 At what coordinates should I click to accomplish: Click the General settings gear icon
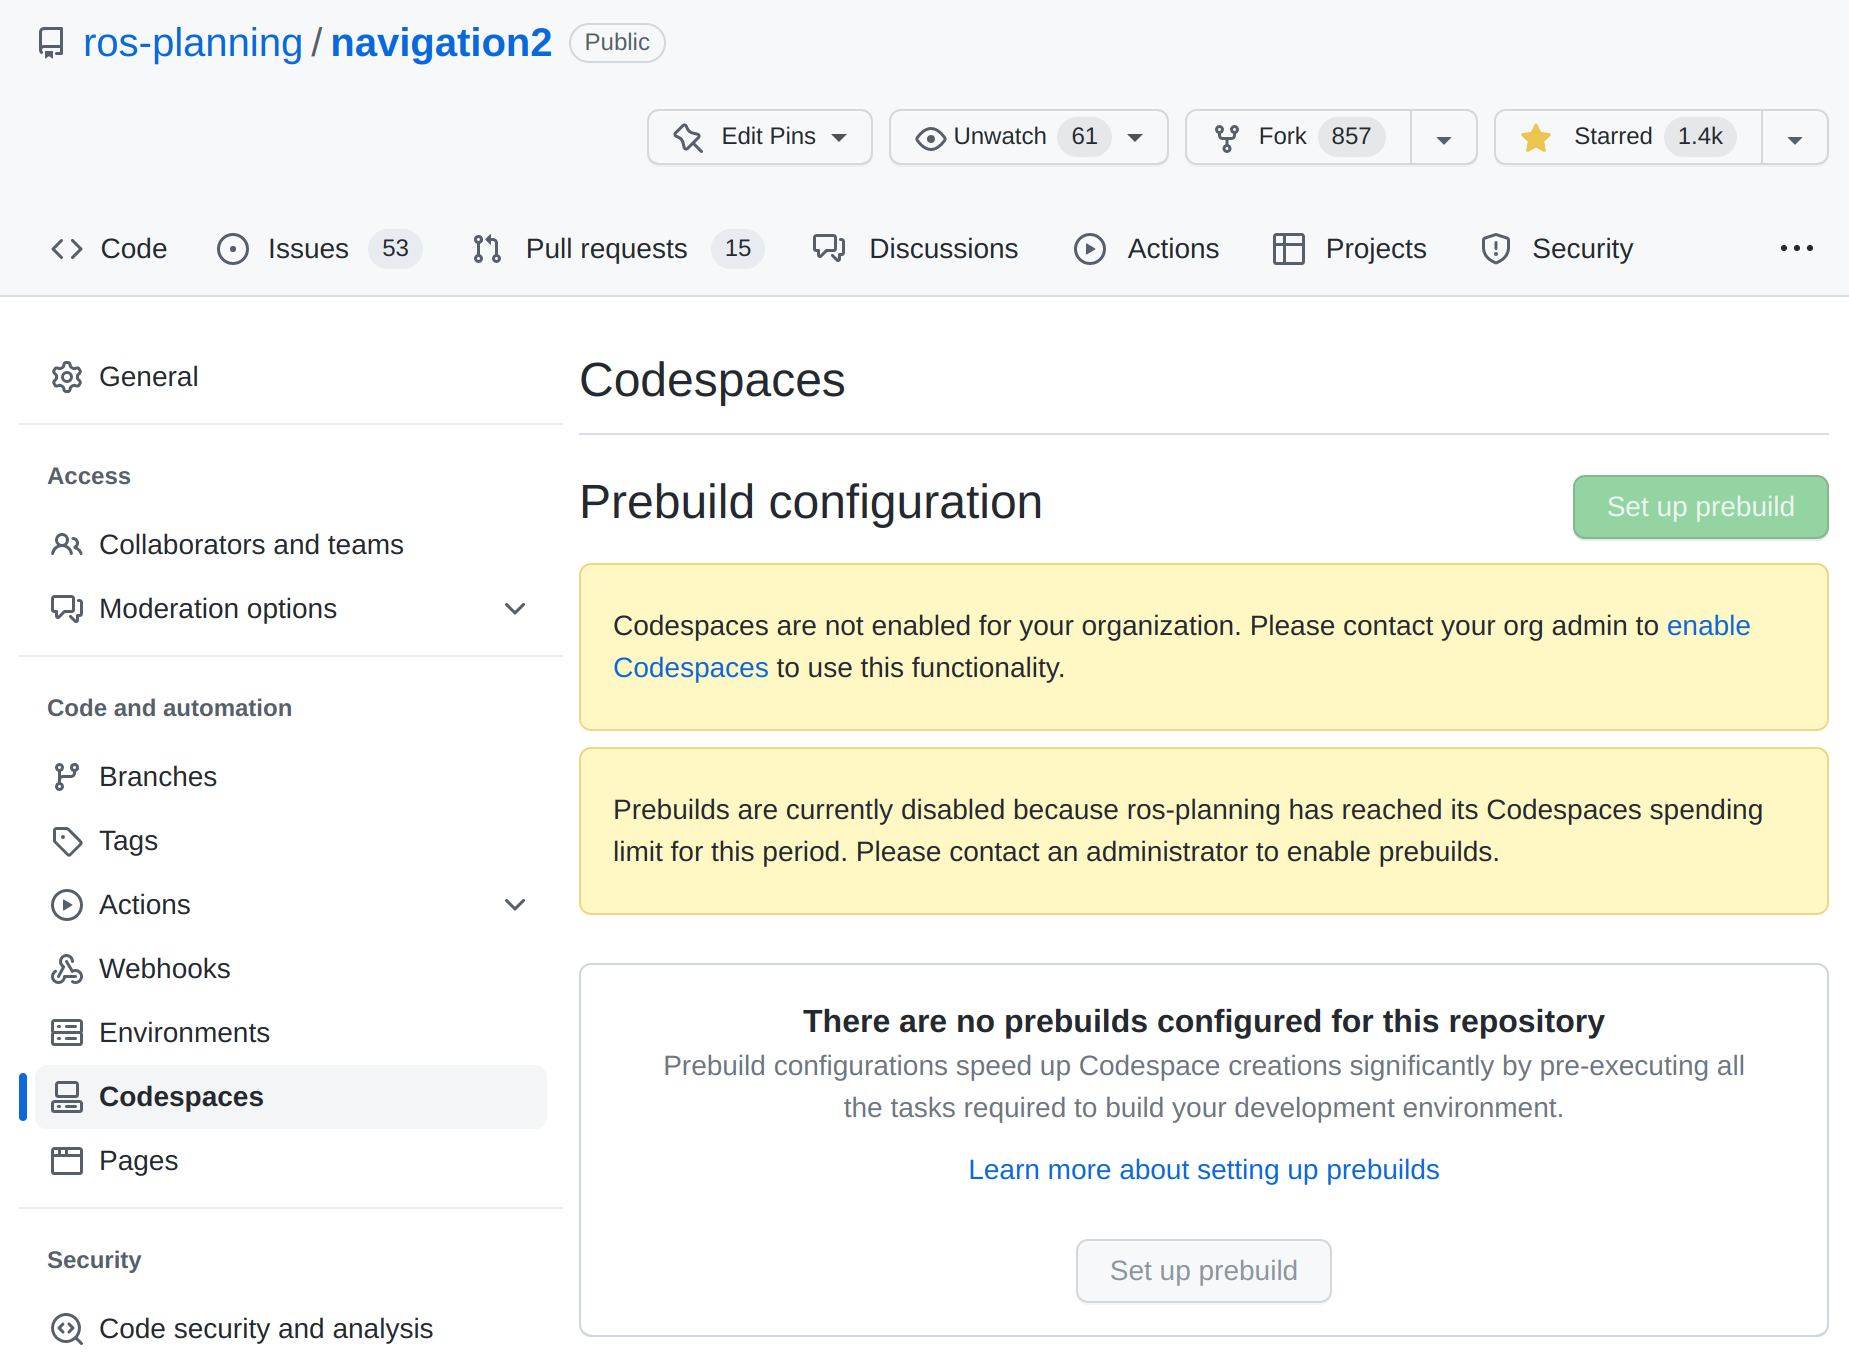tap(66, 377)
